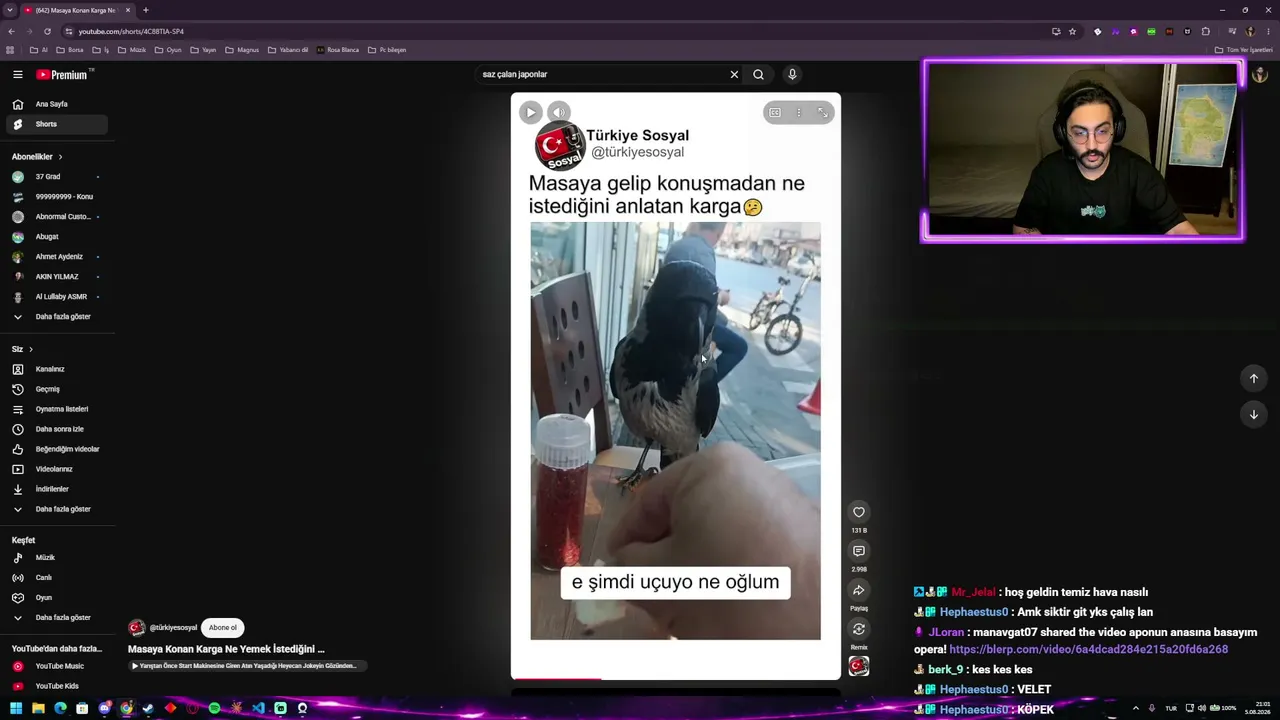Screen dimensions: 1280x720
Task: Open a new browser tab
Action: pyautogui.click(x=145, y=10)
